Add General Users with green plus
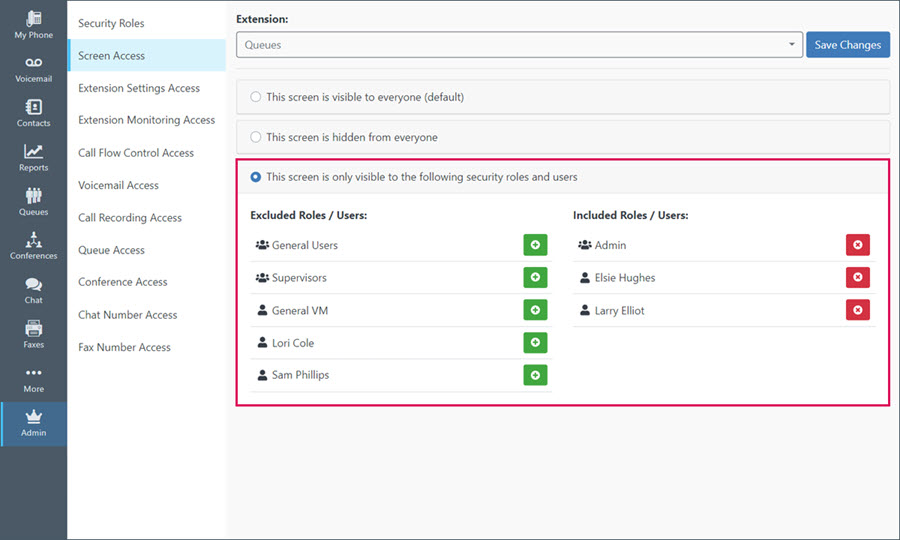The image size is (900, 540). [x=535, y=245]
